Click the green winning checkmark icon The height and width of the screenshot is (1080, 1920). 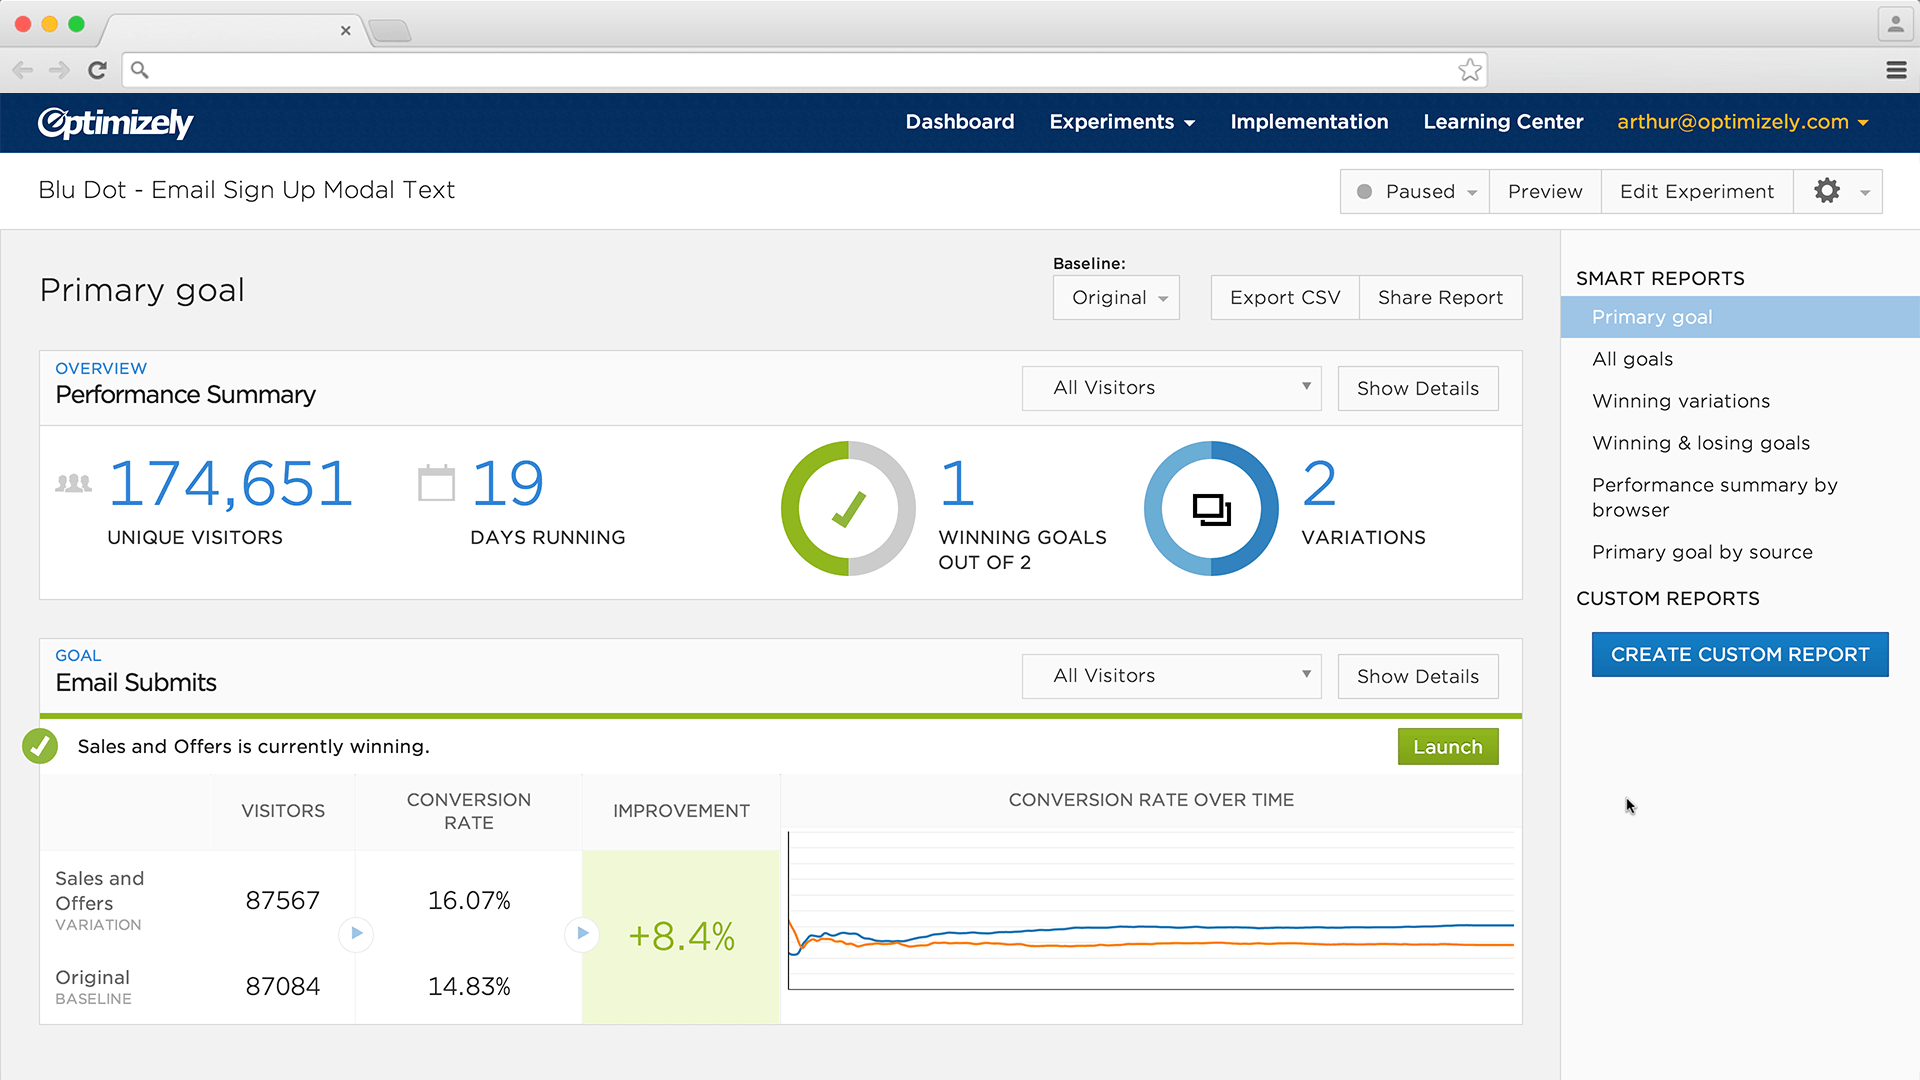(40, 746)
